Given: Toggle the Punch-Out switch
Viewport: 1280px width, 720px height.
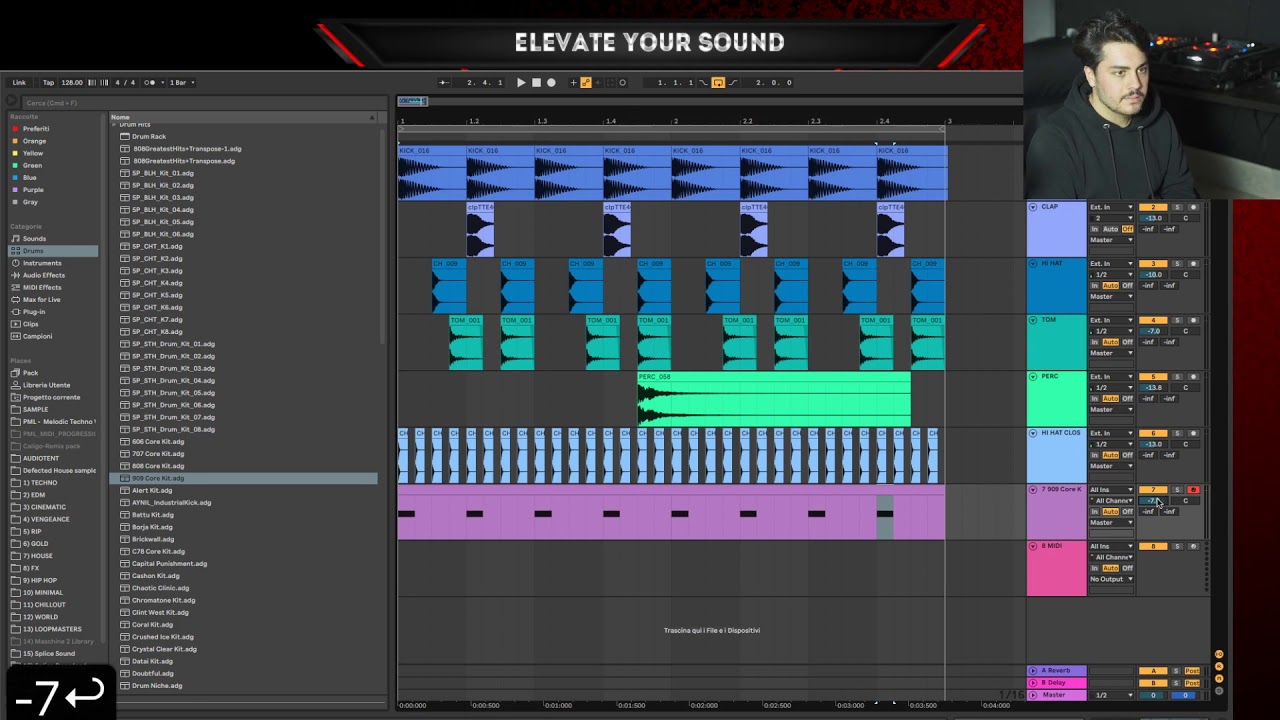Looking at the screenshot, I should [732, 82].
